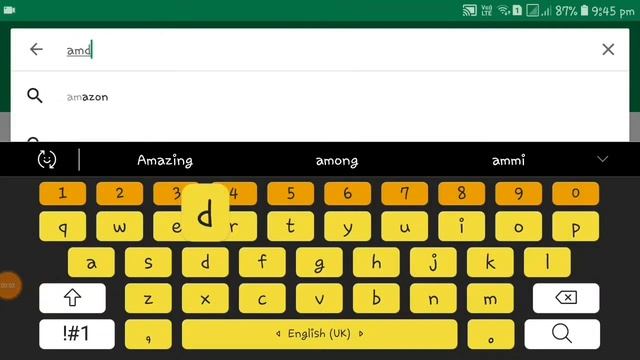Tap the letter m key
Viewport: 640px width, 360px height.
490,298
